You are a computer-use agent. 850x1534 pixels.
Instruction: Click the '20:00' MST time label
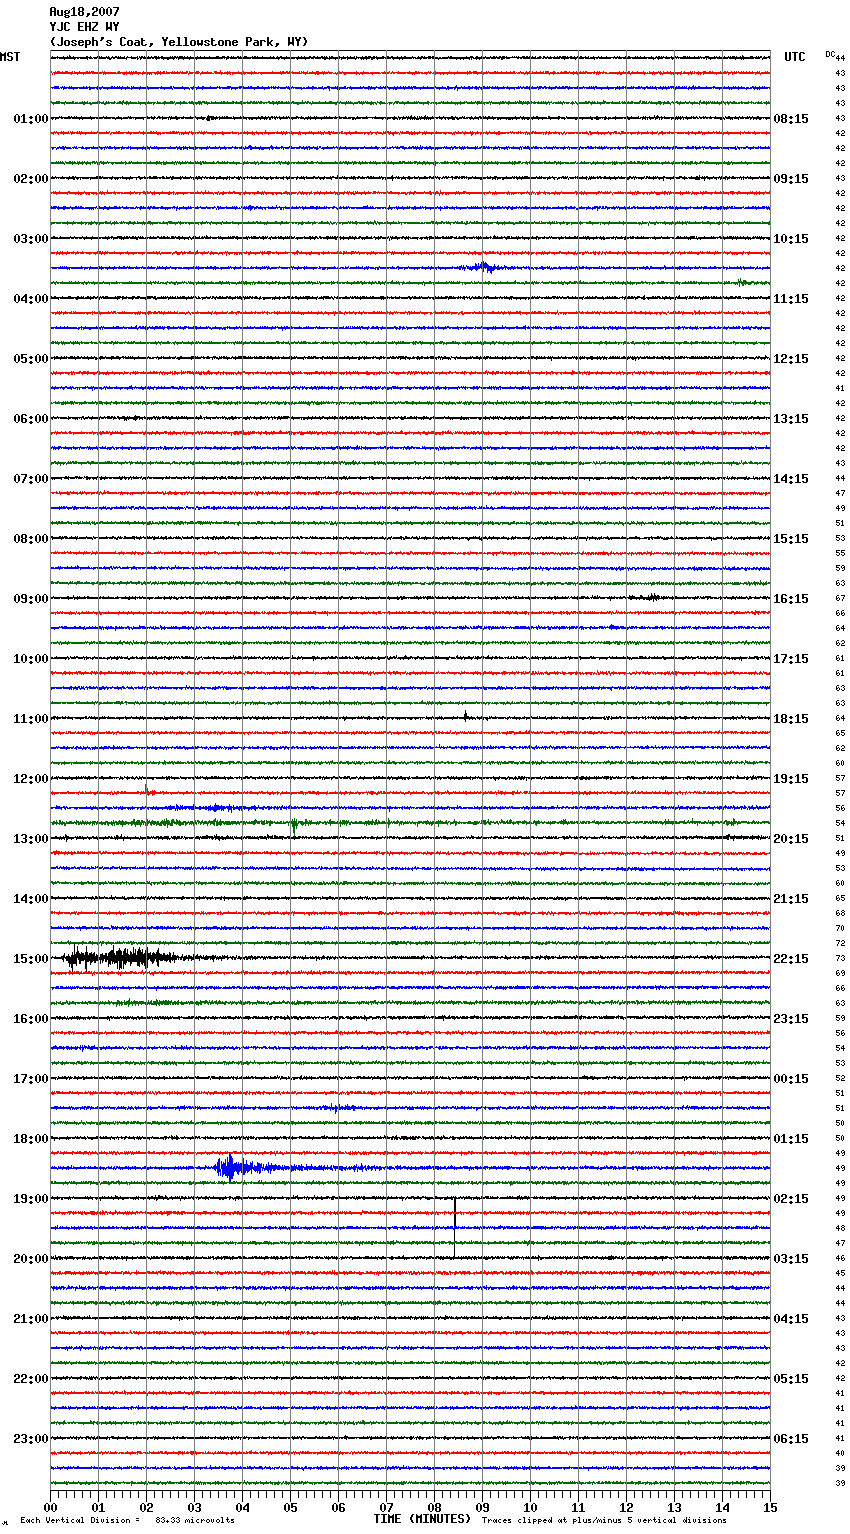(x=31, y=1259)
